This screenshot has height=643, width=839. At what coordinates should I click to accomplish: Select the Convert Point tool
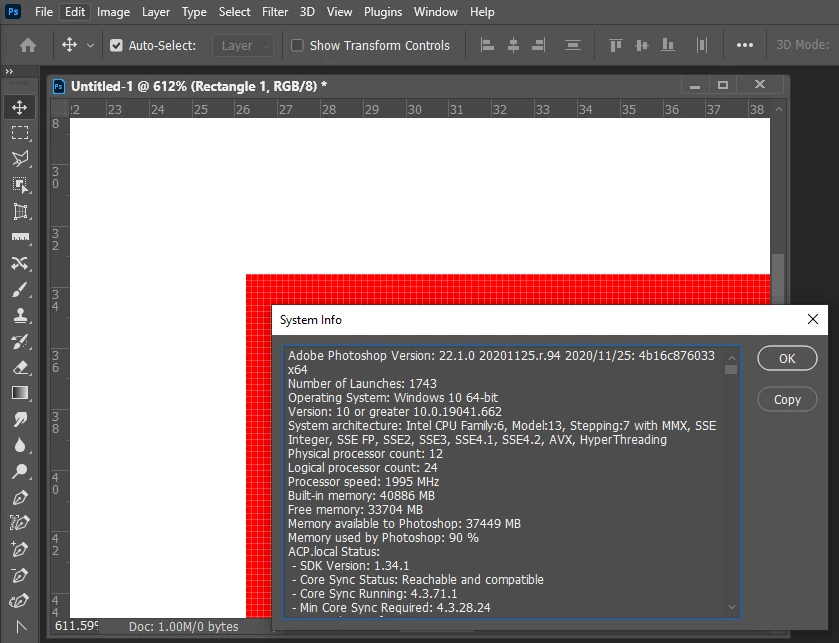[x=21, y=626]
